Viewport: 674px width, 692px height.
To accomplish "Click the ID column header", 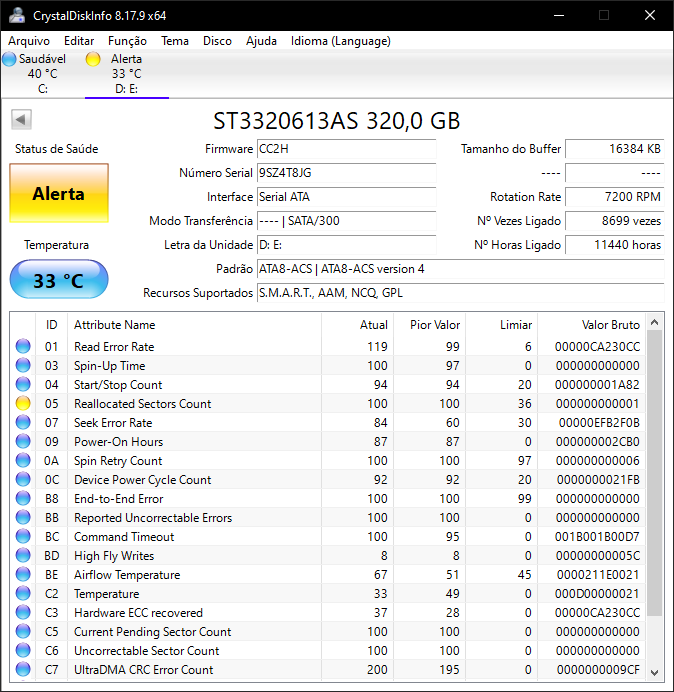I will [51, 325].
